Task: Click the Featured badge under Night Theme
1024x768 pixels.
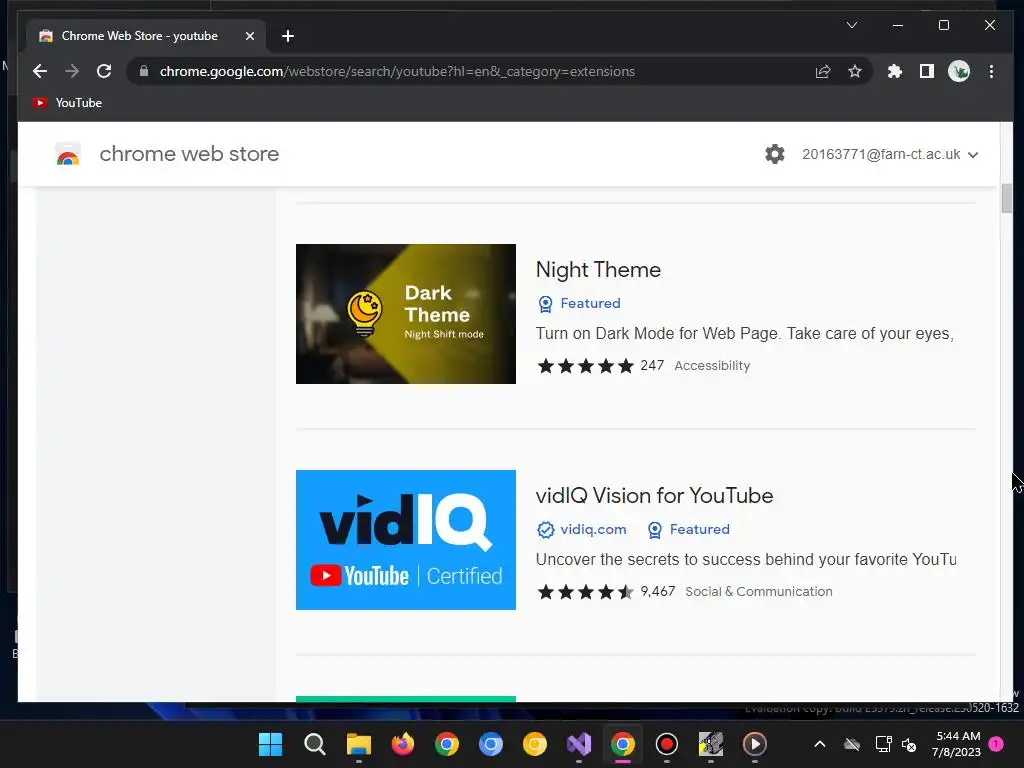Action: tap(579, 303)
